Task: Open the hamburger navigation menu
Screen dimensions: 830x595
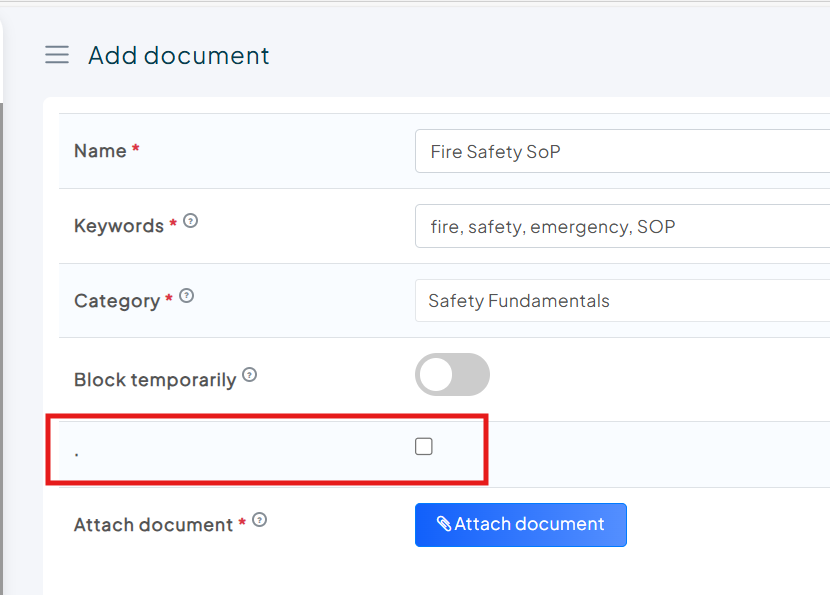Action: point(57,55)
